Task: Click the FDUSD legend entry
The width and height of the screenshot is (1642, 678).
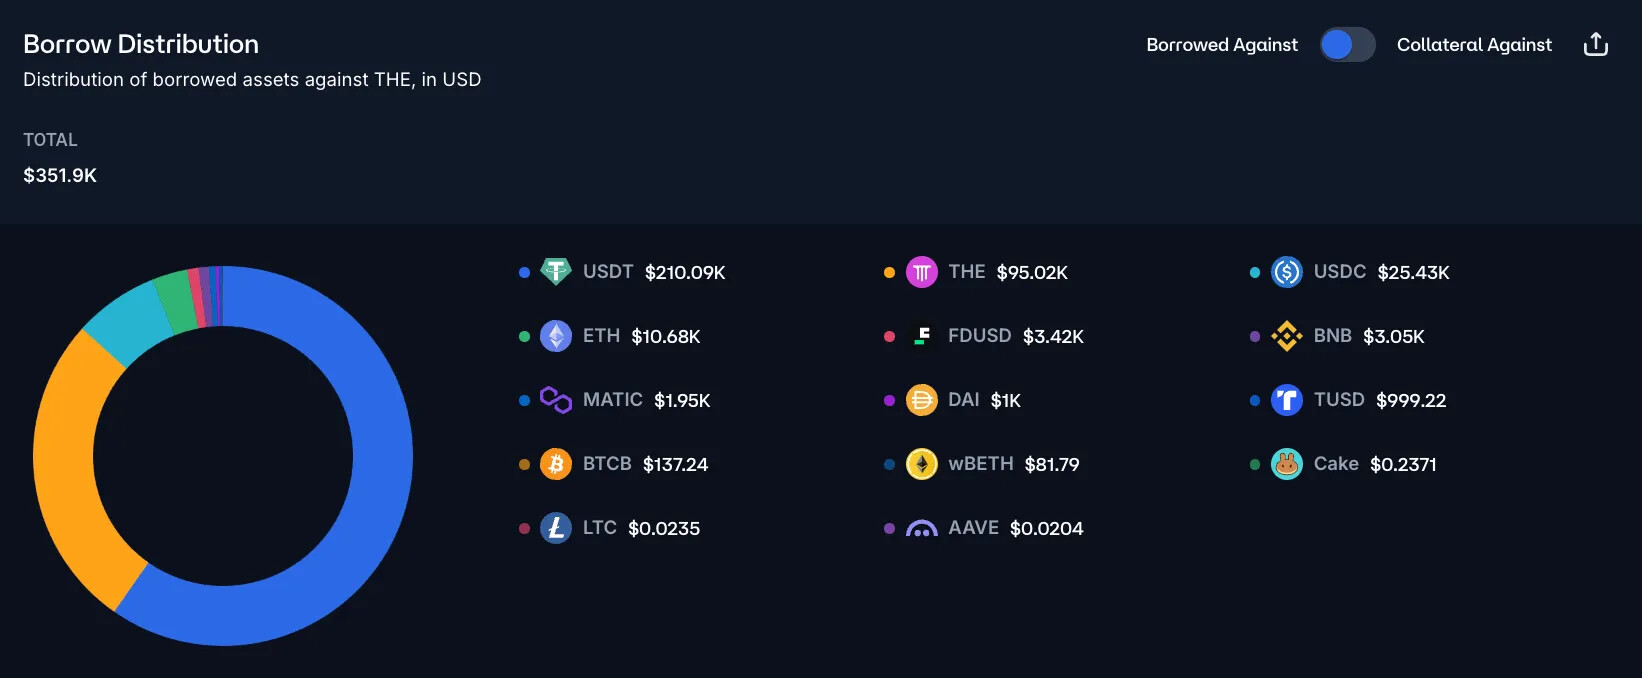Action: pyautogui.click(x=984, y=336)
